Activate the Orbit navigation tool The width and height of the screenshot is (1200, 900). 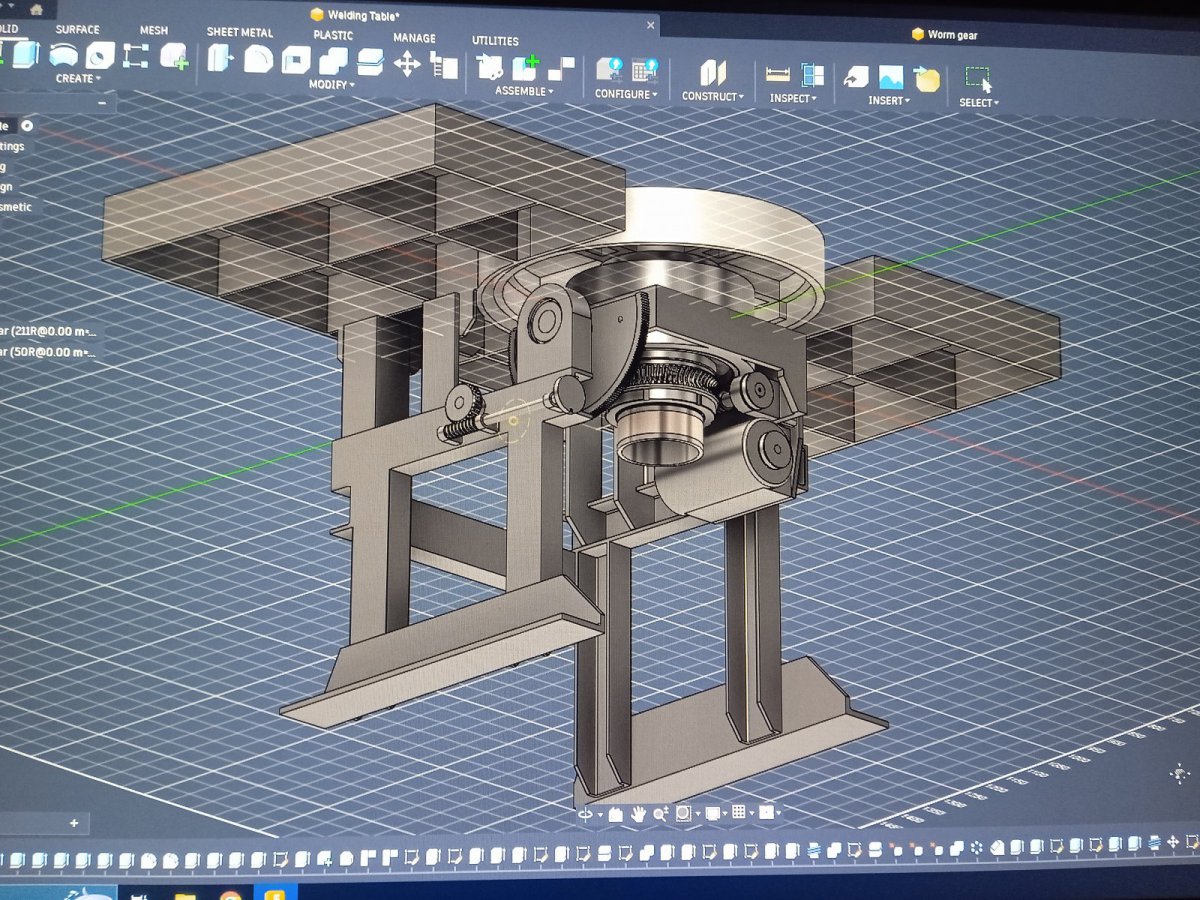click(586, 814)
